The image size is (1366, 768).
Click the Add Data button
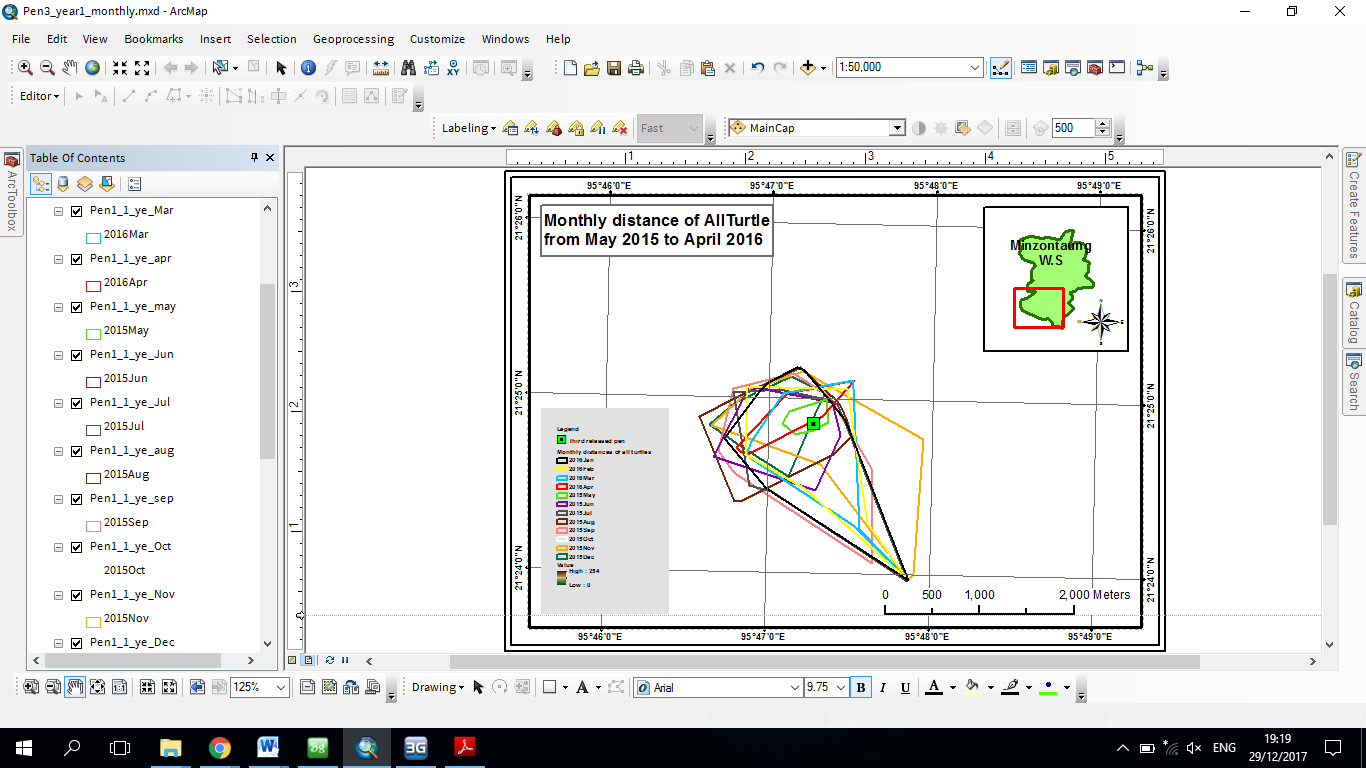click(x=808, y=68)
